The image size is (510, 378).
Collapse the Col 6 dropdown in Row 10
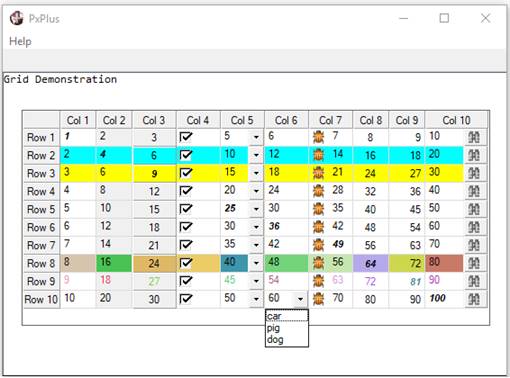click(x=300, y=299)
